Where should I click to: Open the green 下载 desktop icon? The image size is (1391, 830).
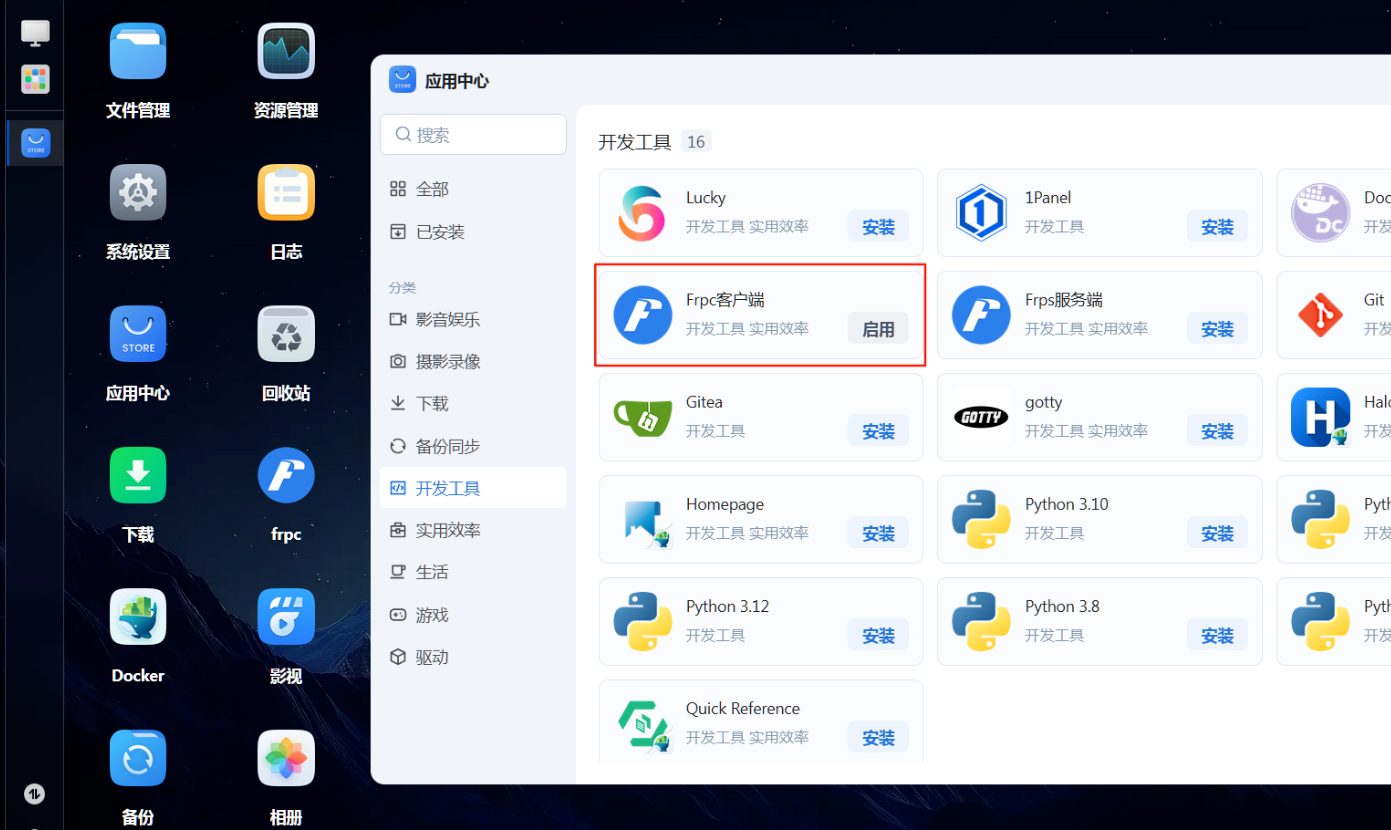coord(138,475)
